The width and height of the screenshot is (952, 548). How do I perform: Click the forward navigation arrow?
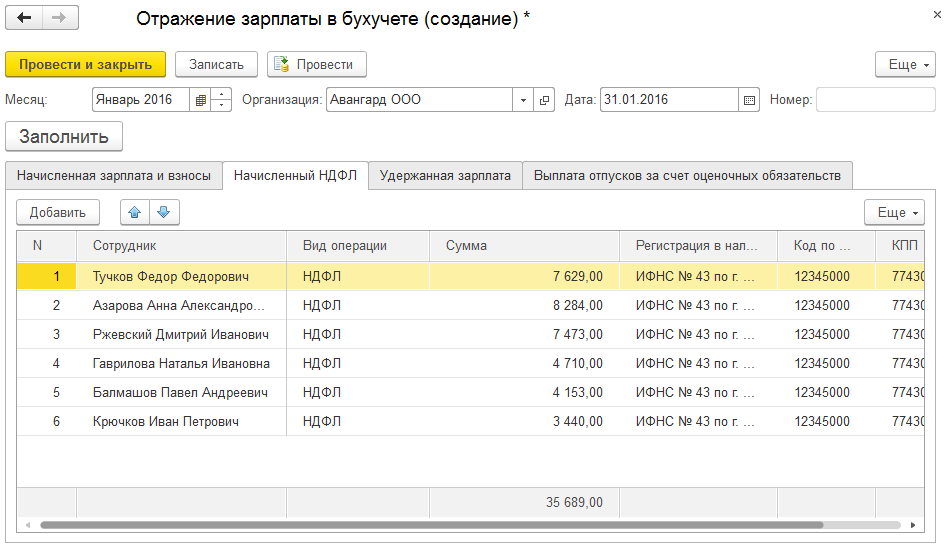click(x=60, y=18)
